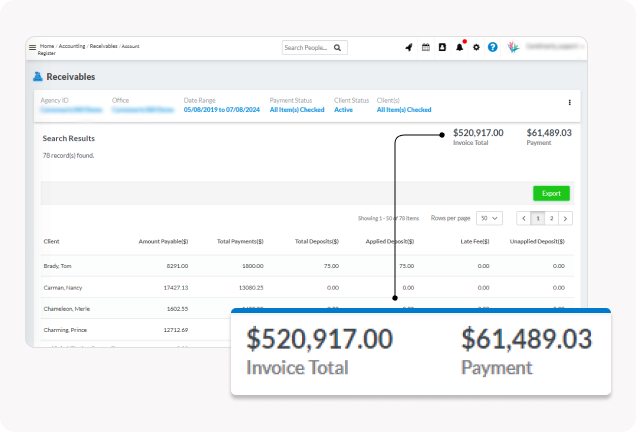Go to Accounting breadcrumb
636x432 pixels.
point(72,46)
